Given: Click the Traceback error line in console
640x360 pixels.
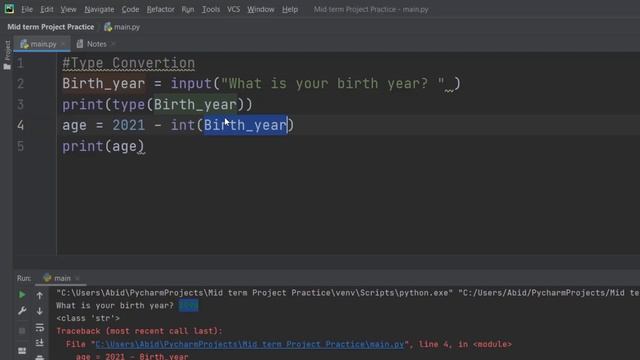Looking at the screenshot, I should click(x=140, y=331).
